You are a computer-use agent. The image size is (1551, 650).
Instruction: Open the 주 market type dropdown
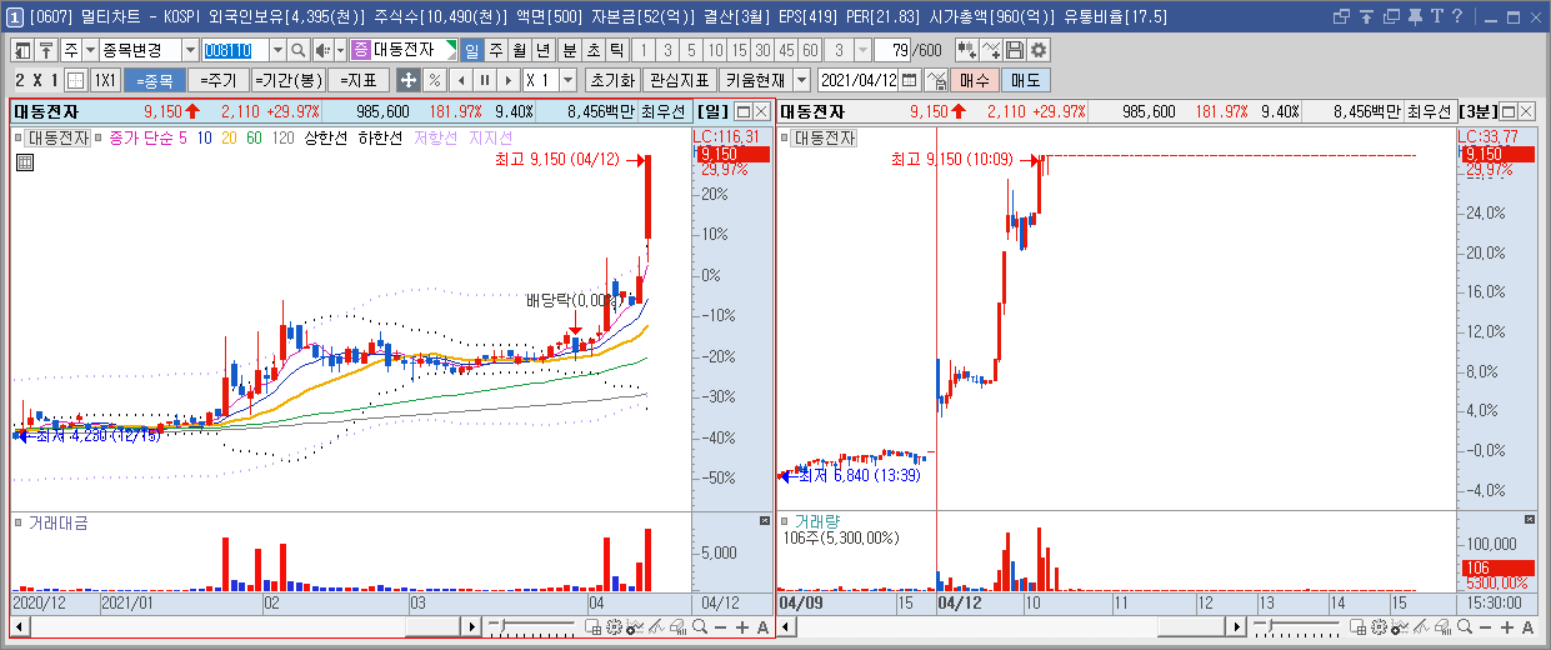pos(90,50)
